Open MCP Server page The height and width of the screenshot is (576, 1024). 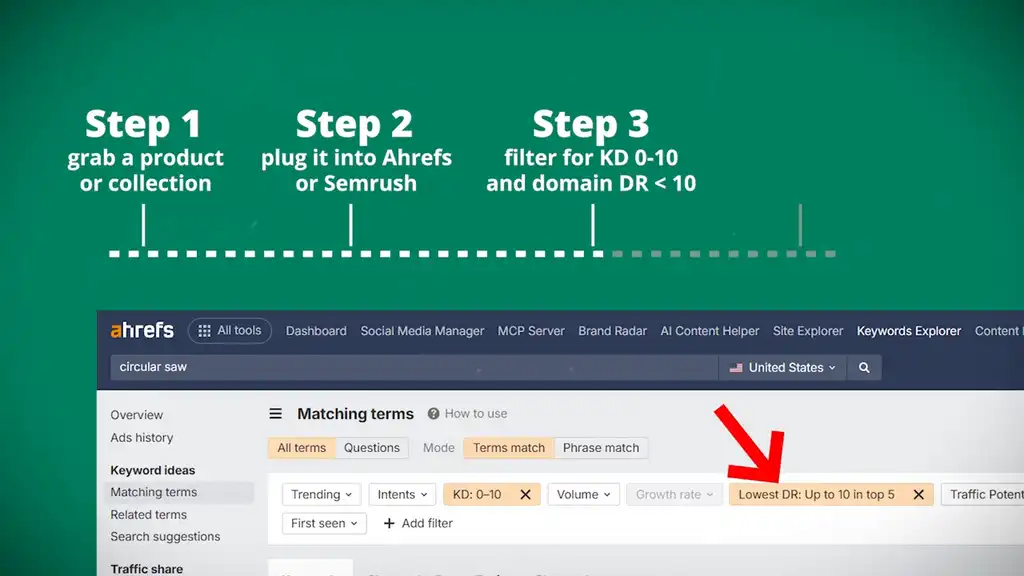pyautogui.click(x=531, y=331)
